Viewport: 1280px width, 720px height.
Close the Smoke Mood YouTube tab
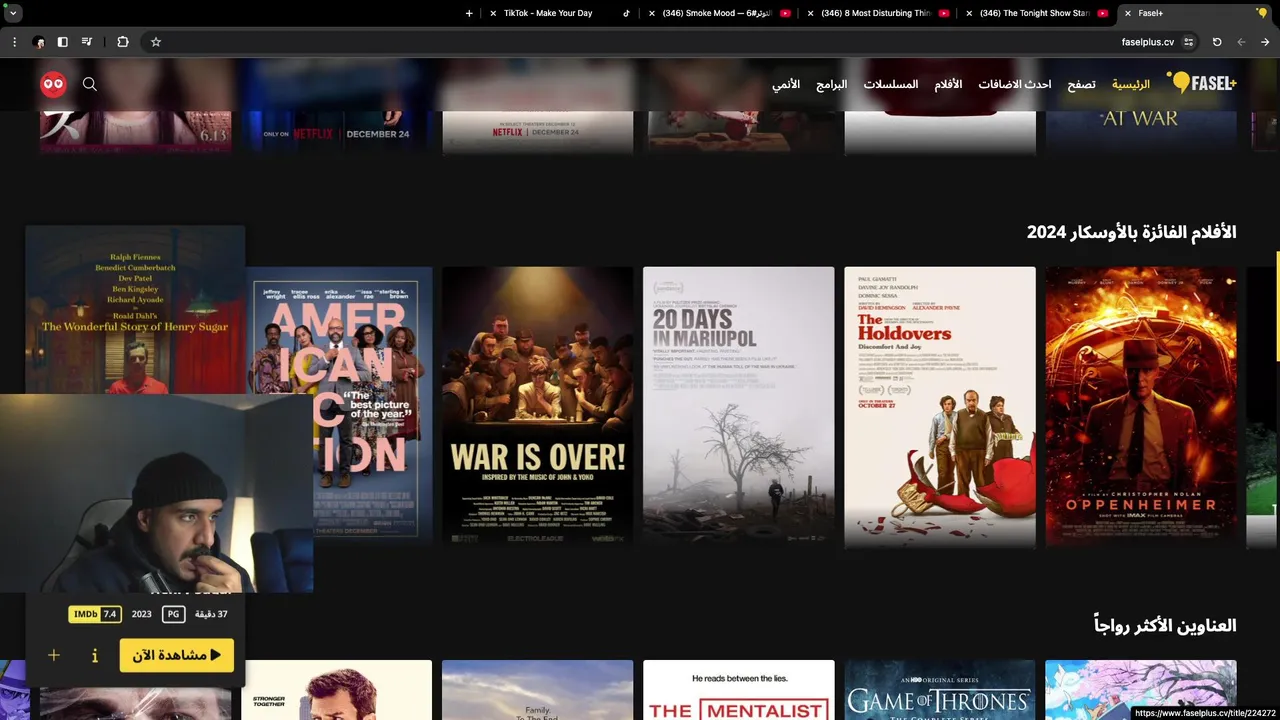pos(652,13)
